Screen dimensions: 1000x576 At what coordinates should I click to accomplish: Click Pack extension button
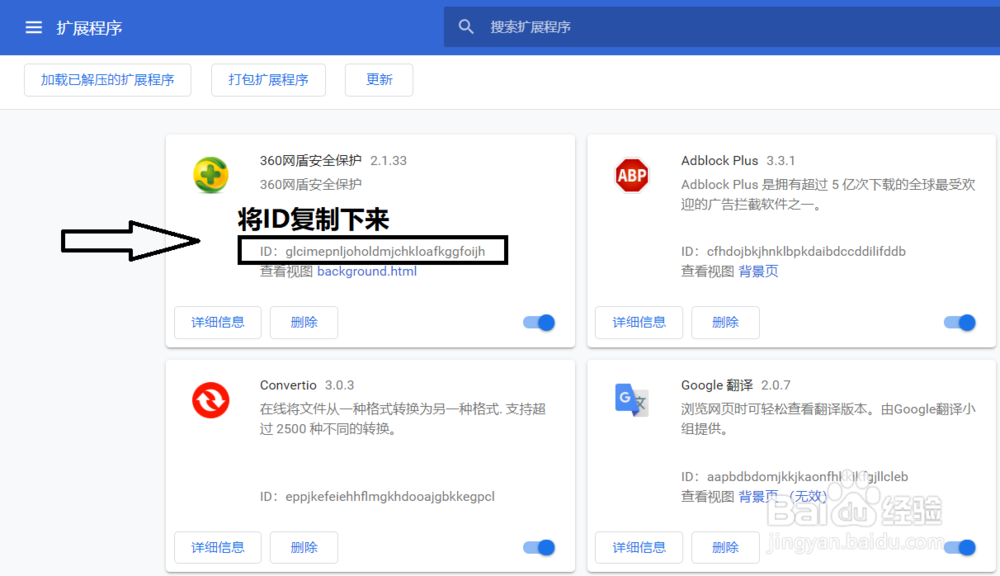(268, 80)
